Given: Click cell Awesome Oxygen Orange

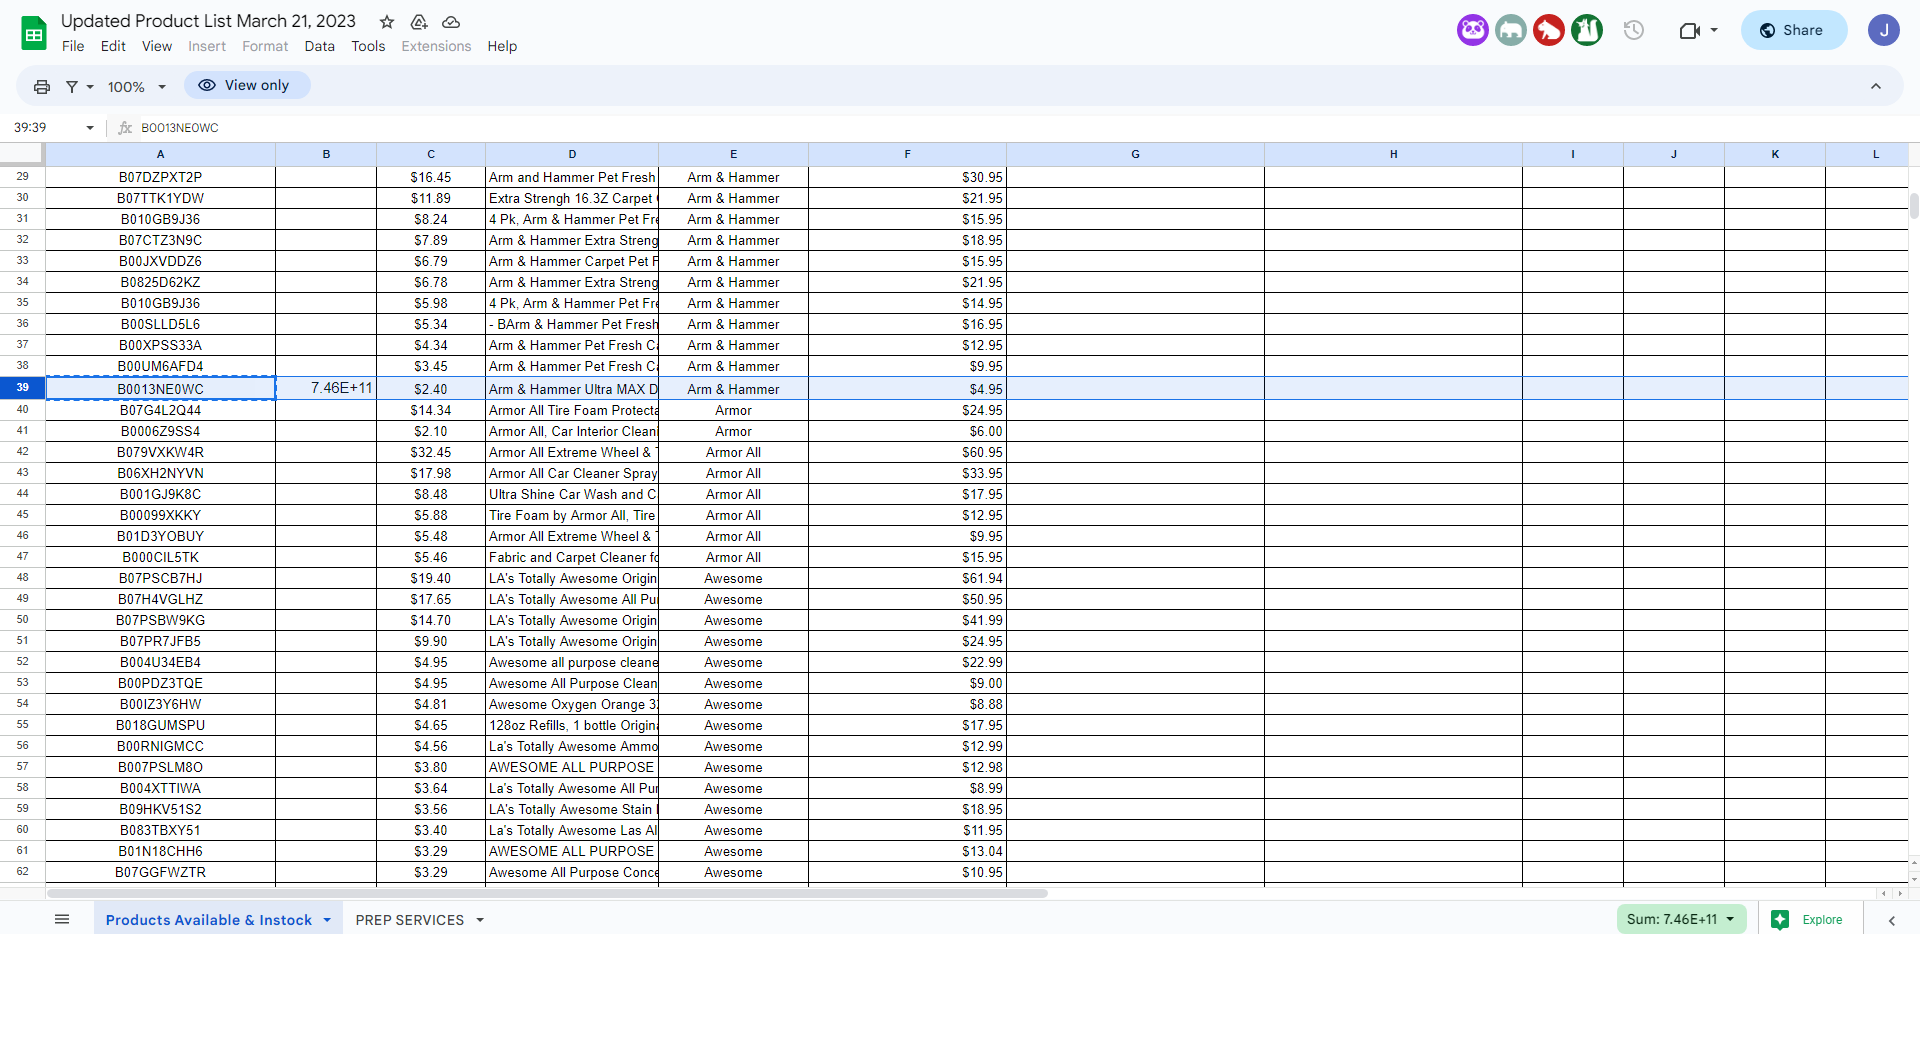Looking at the screenshot, I should point(572,704).
